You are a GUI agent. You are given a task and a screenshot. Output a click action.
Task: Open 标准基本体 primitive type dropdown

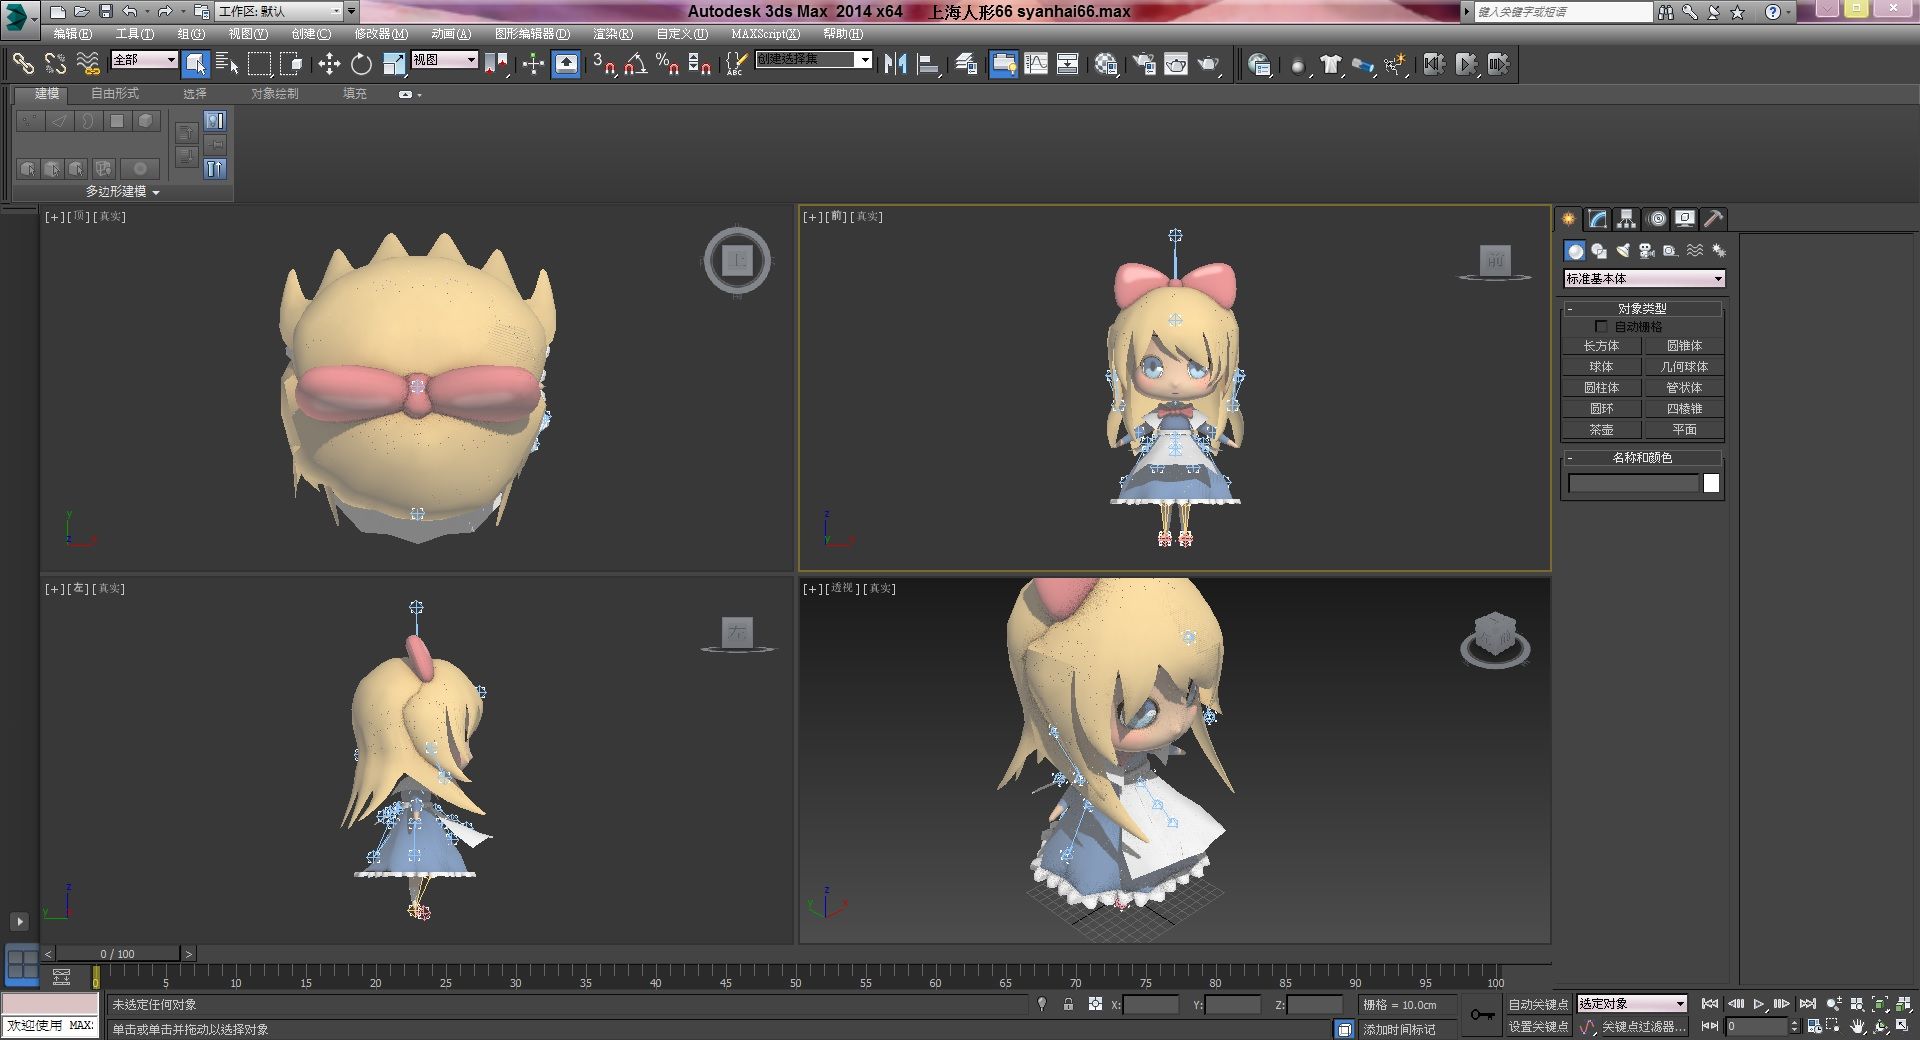(1644, 279)
